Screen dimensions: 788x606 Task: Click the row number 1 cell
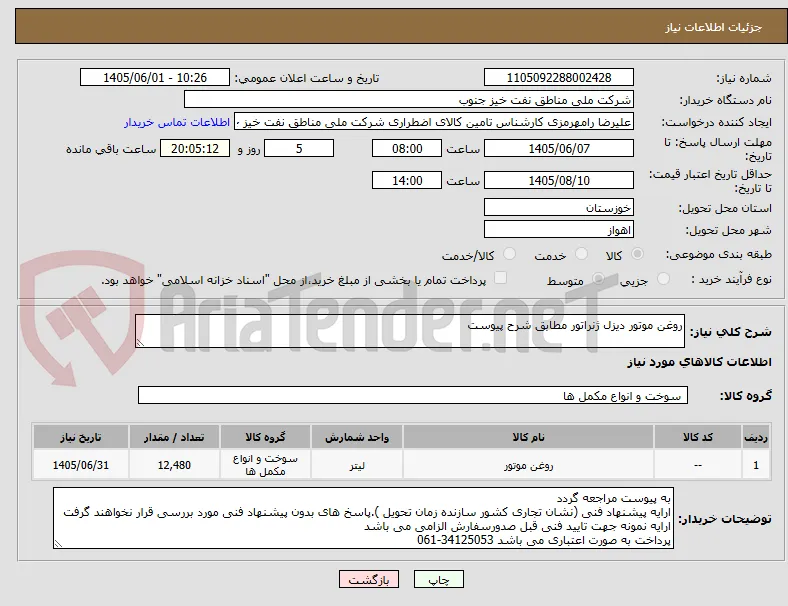[x=756, y=465]
